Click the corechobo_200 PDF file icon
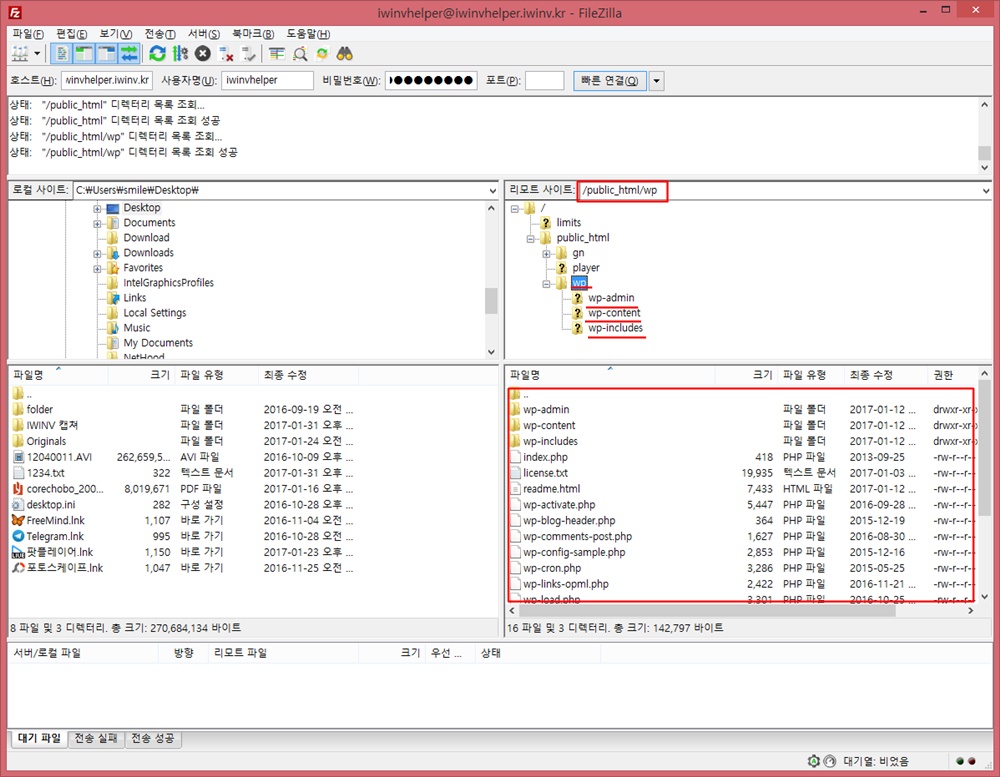Screen dimensions: 1000x777 click(x=18, y=489)
